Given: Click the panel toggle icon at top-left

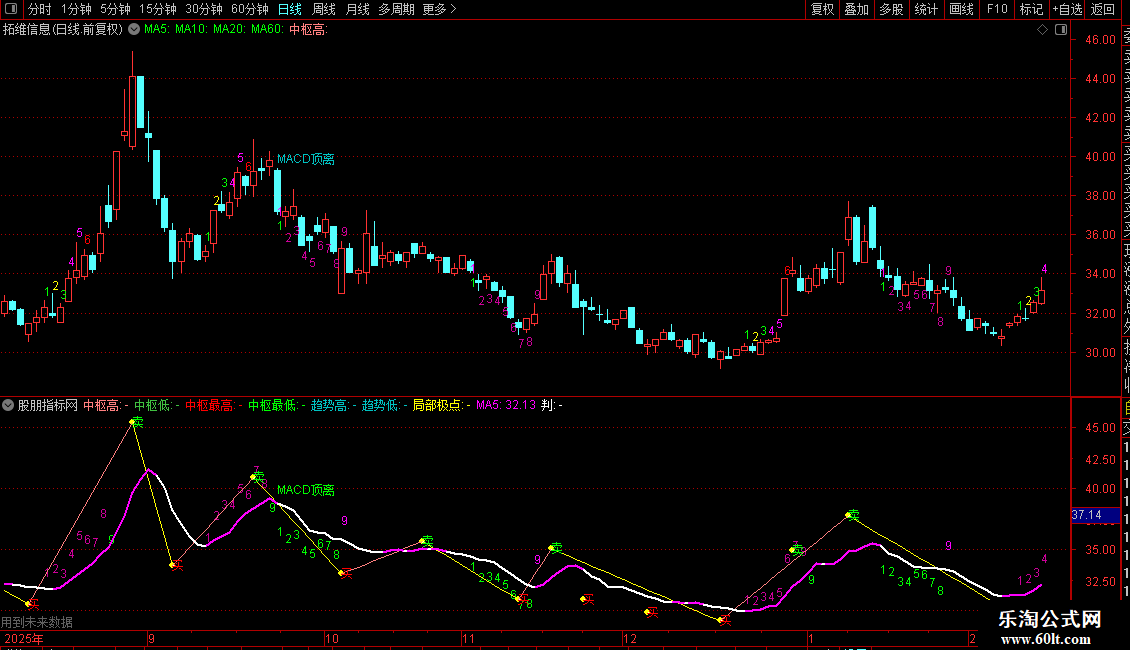Looking at the screenshot, I should [12, 9].
